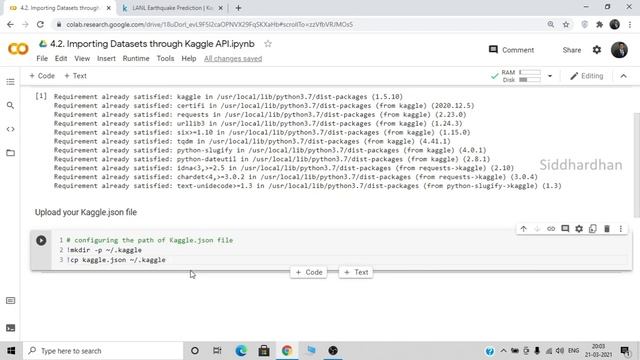
Task: Open the Tools menu
Action: click(165, 58)
